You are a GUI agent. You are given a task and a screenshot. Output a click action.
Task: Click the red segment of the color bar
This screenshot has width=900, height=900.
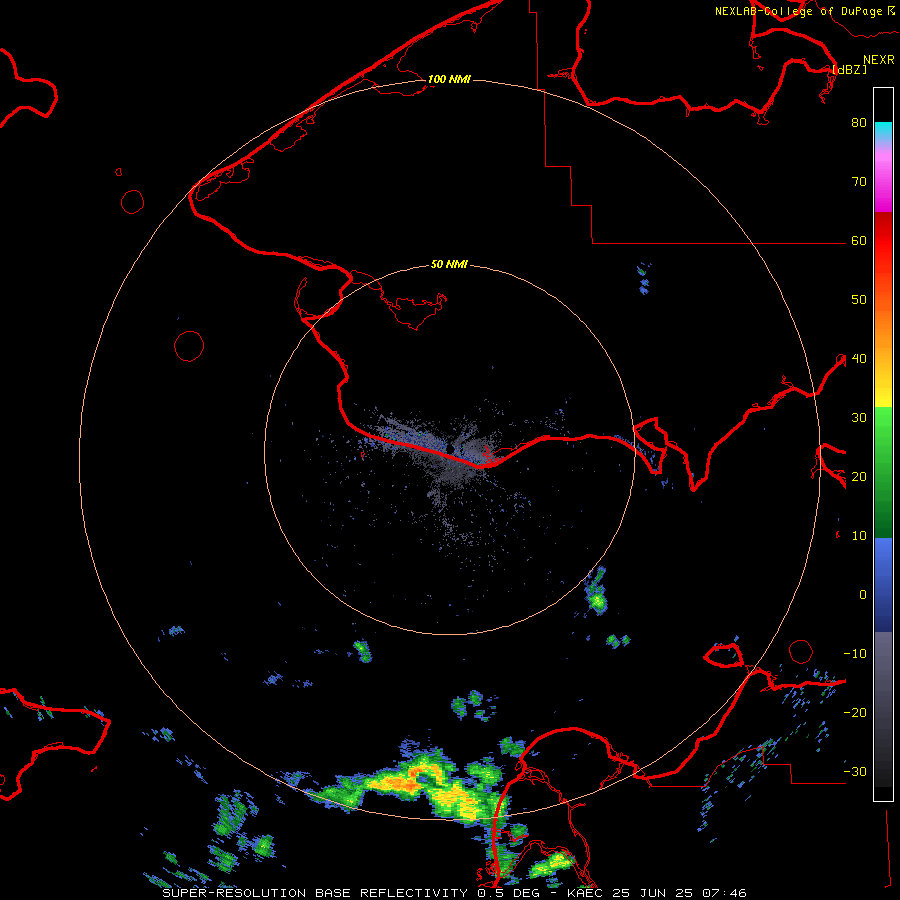pos(883,240)
